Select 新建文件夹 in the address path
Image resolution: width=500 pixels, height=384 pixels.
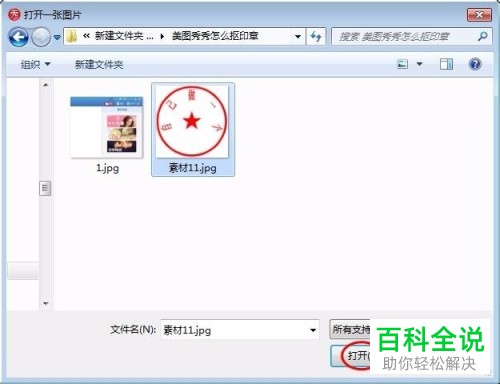click(x=119, y=36)
